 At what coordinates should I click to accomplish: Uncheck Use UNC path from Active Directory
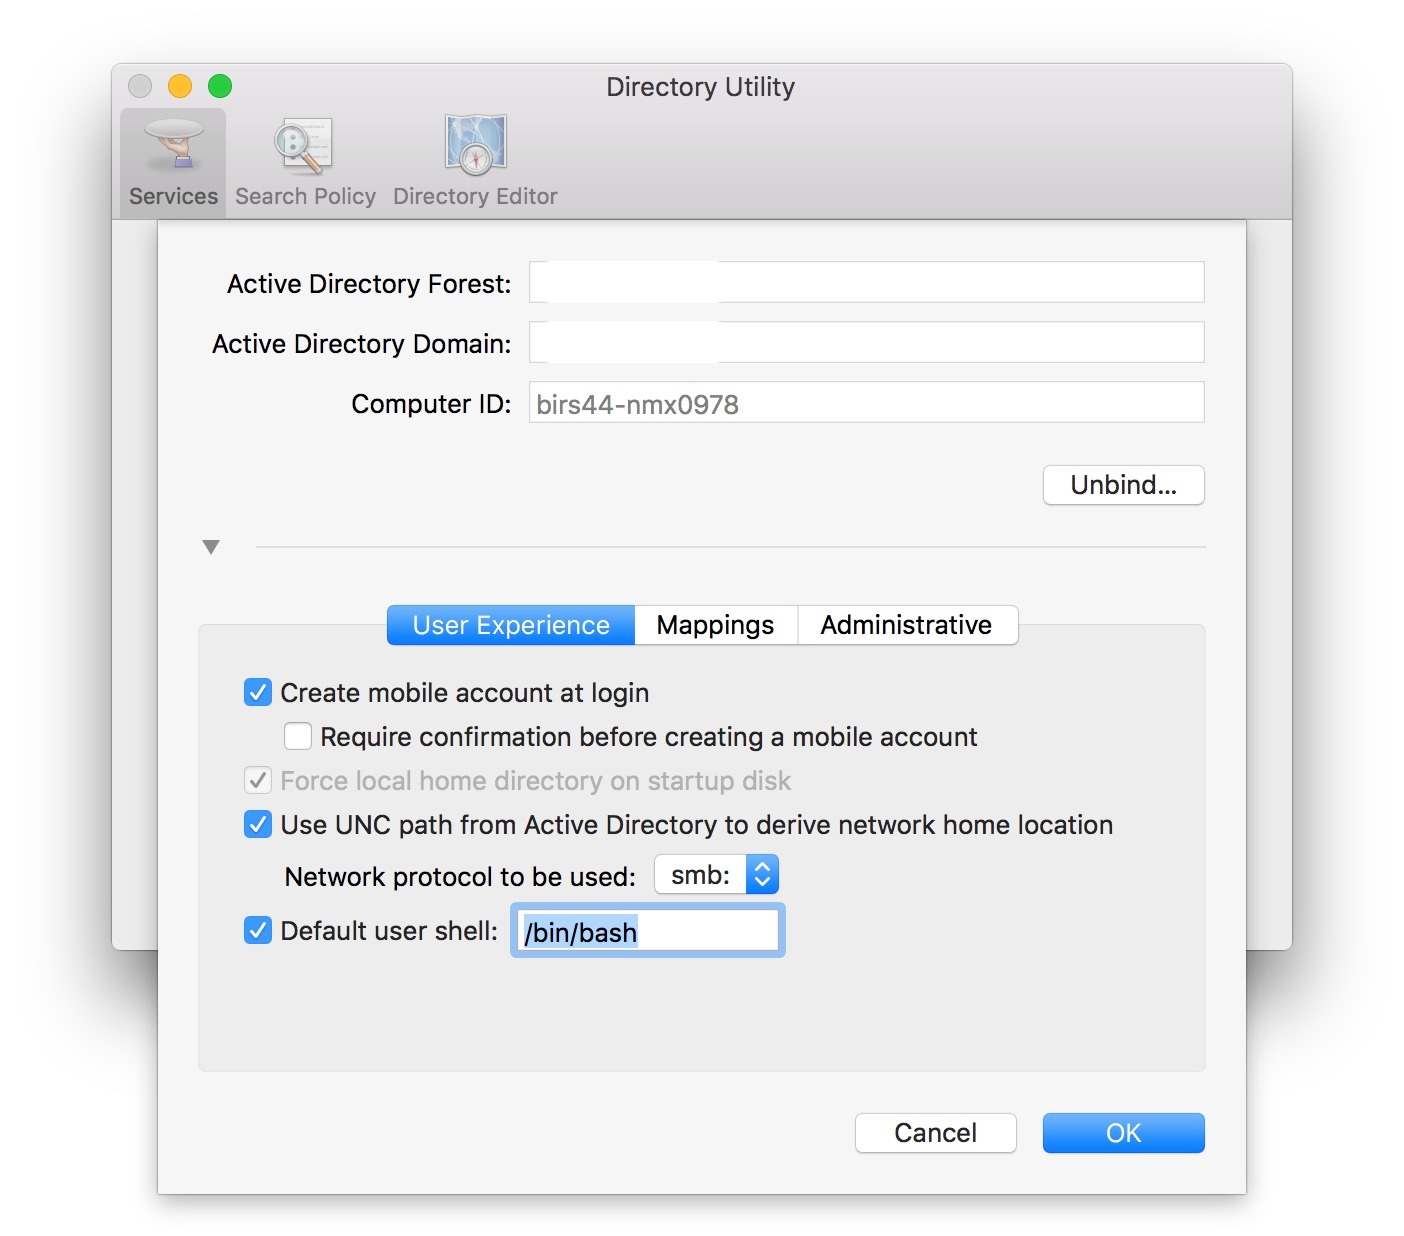pos(258,824)
